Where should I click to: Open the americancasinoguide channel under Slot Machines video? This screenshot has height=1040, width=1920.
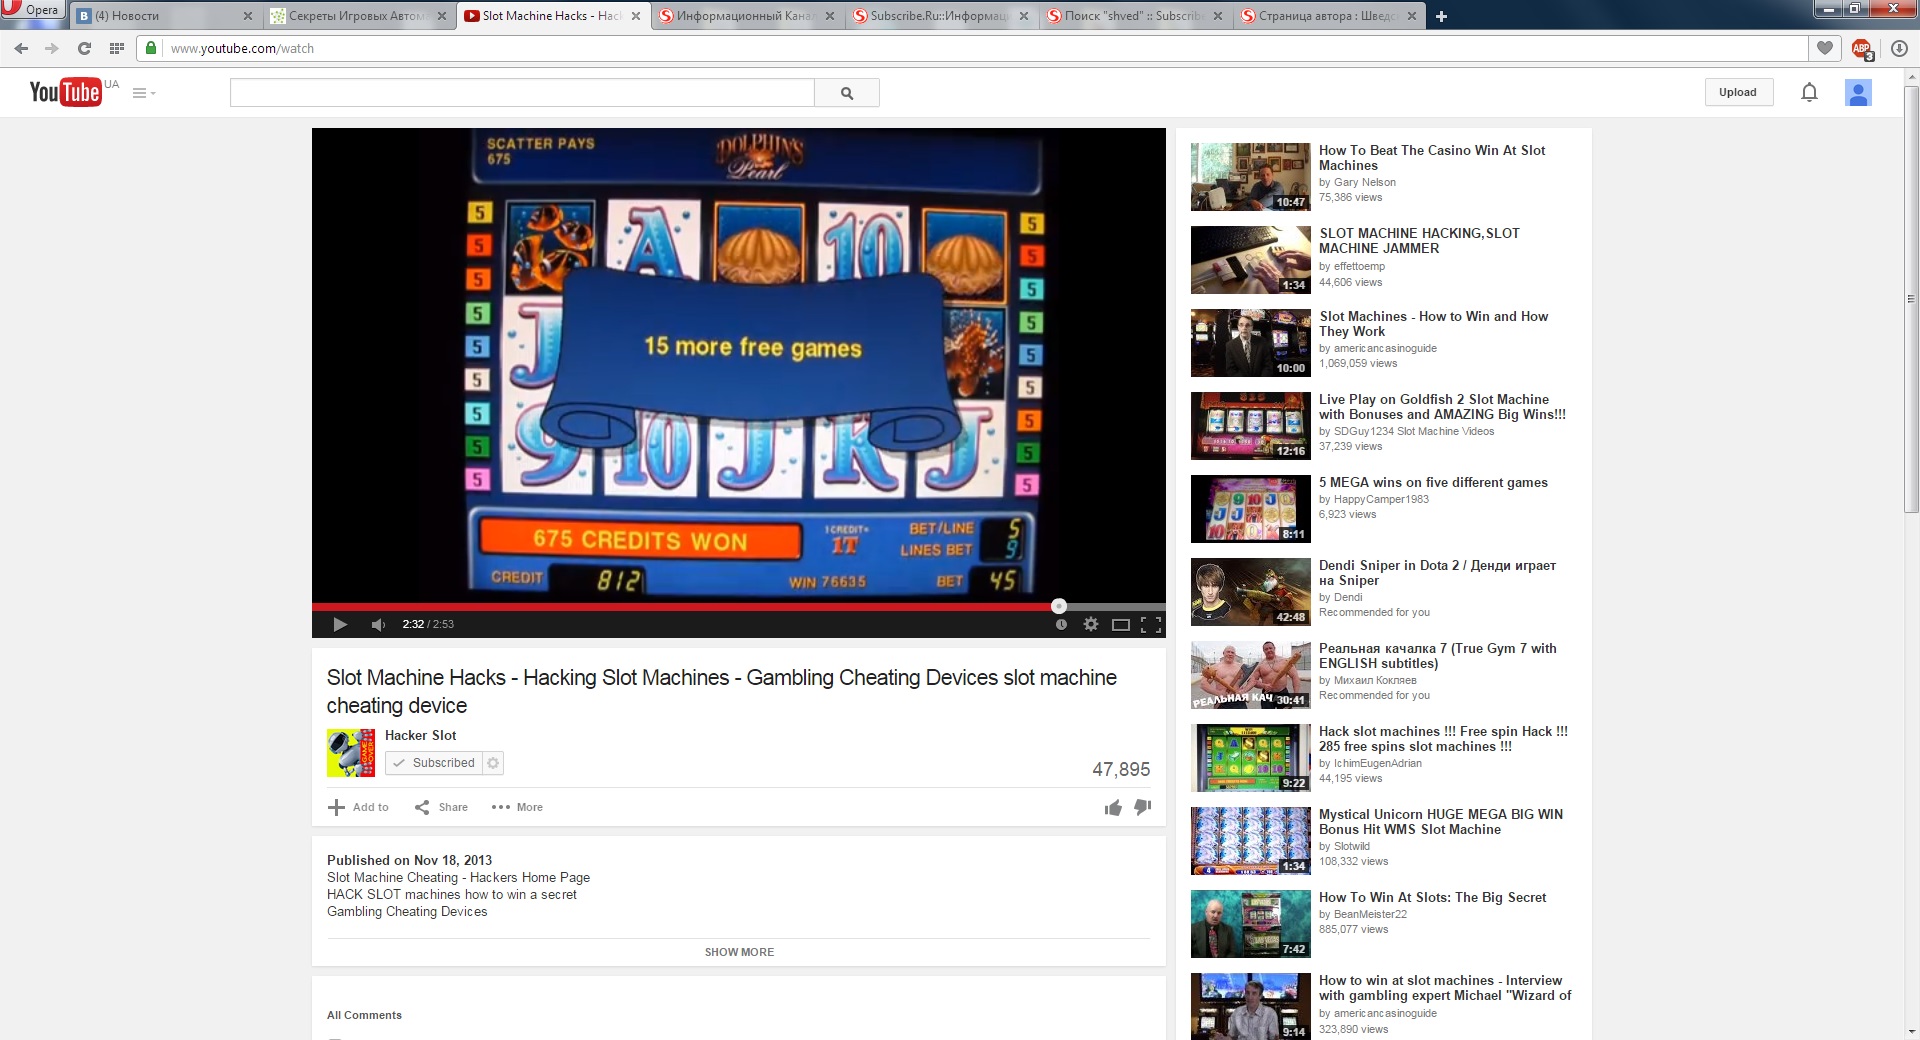(1385, 348)
